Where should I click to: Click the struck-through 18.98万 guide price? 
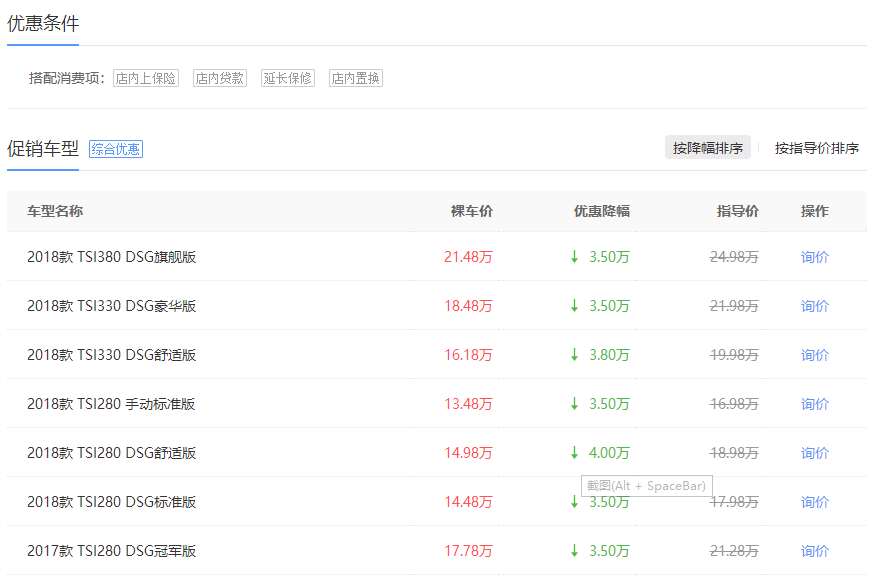(x=734, y=453)
